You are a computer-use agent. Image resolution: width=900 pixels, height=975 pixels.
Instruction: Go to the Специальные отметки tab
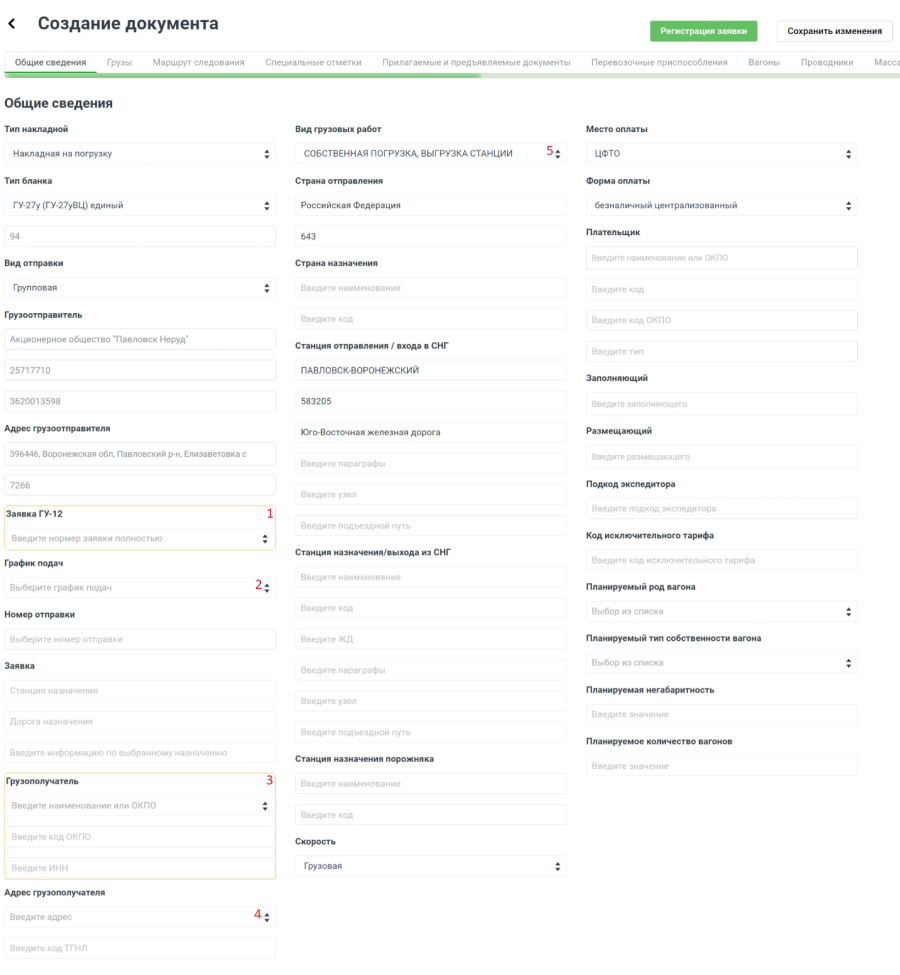(313, 63)
